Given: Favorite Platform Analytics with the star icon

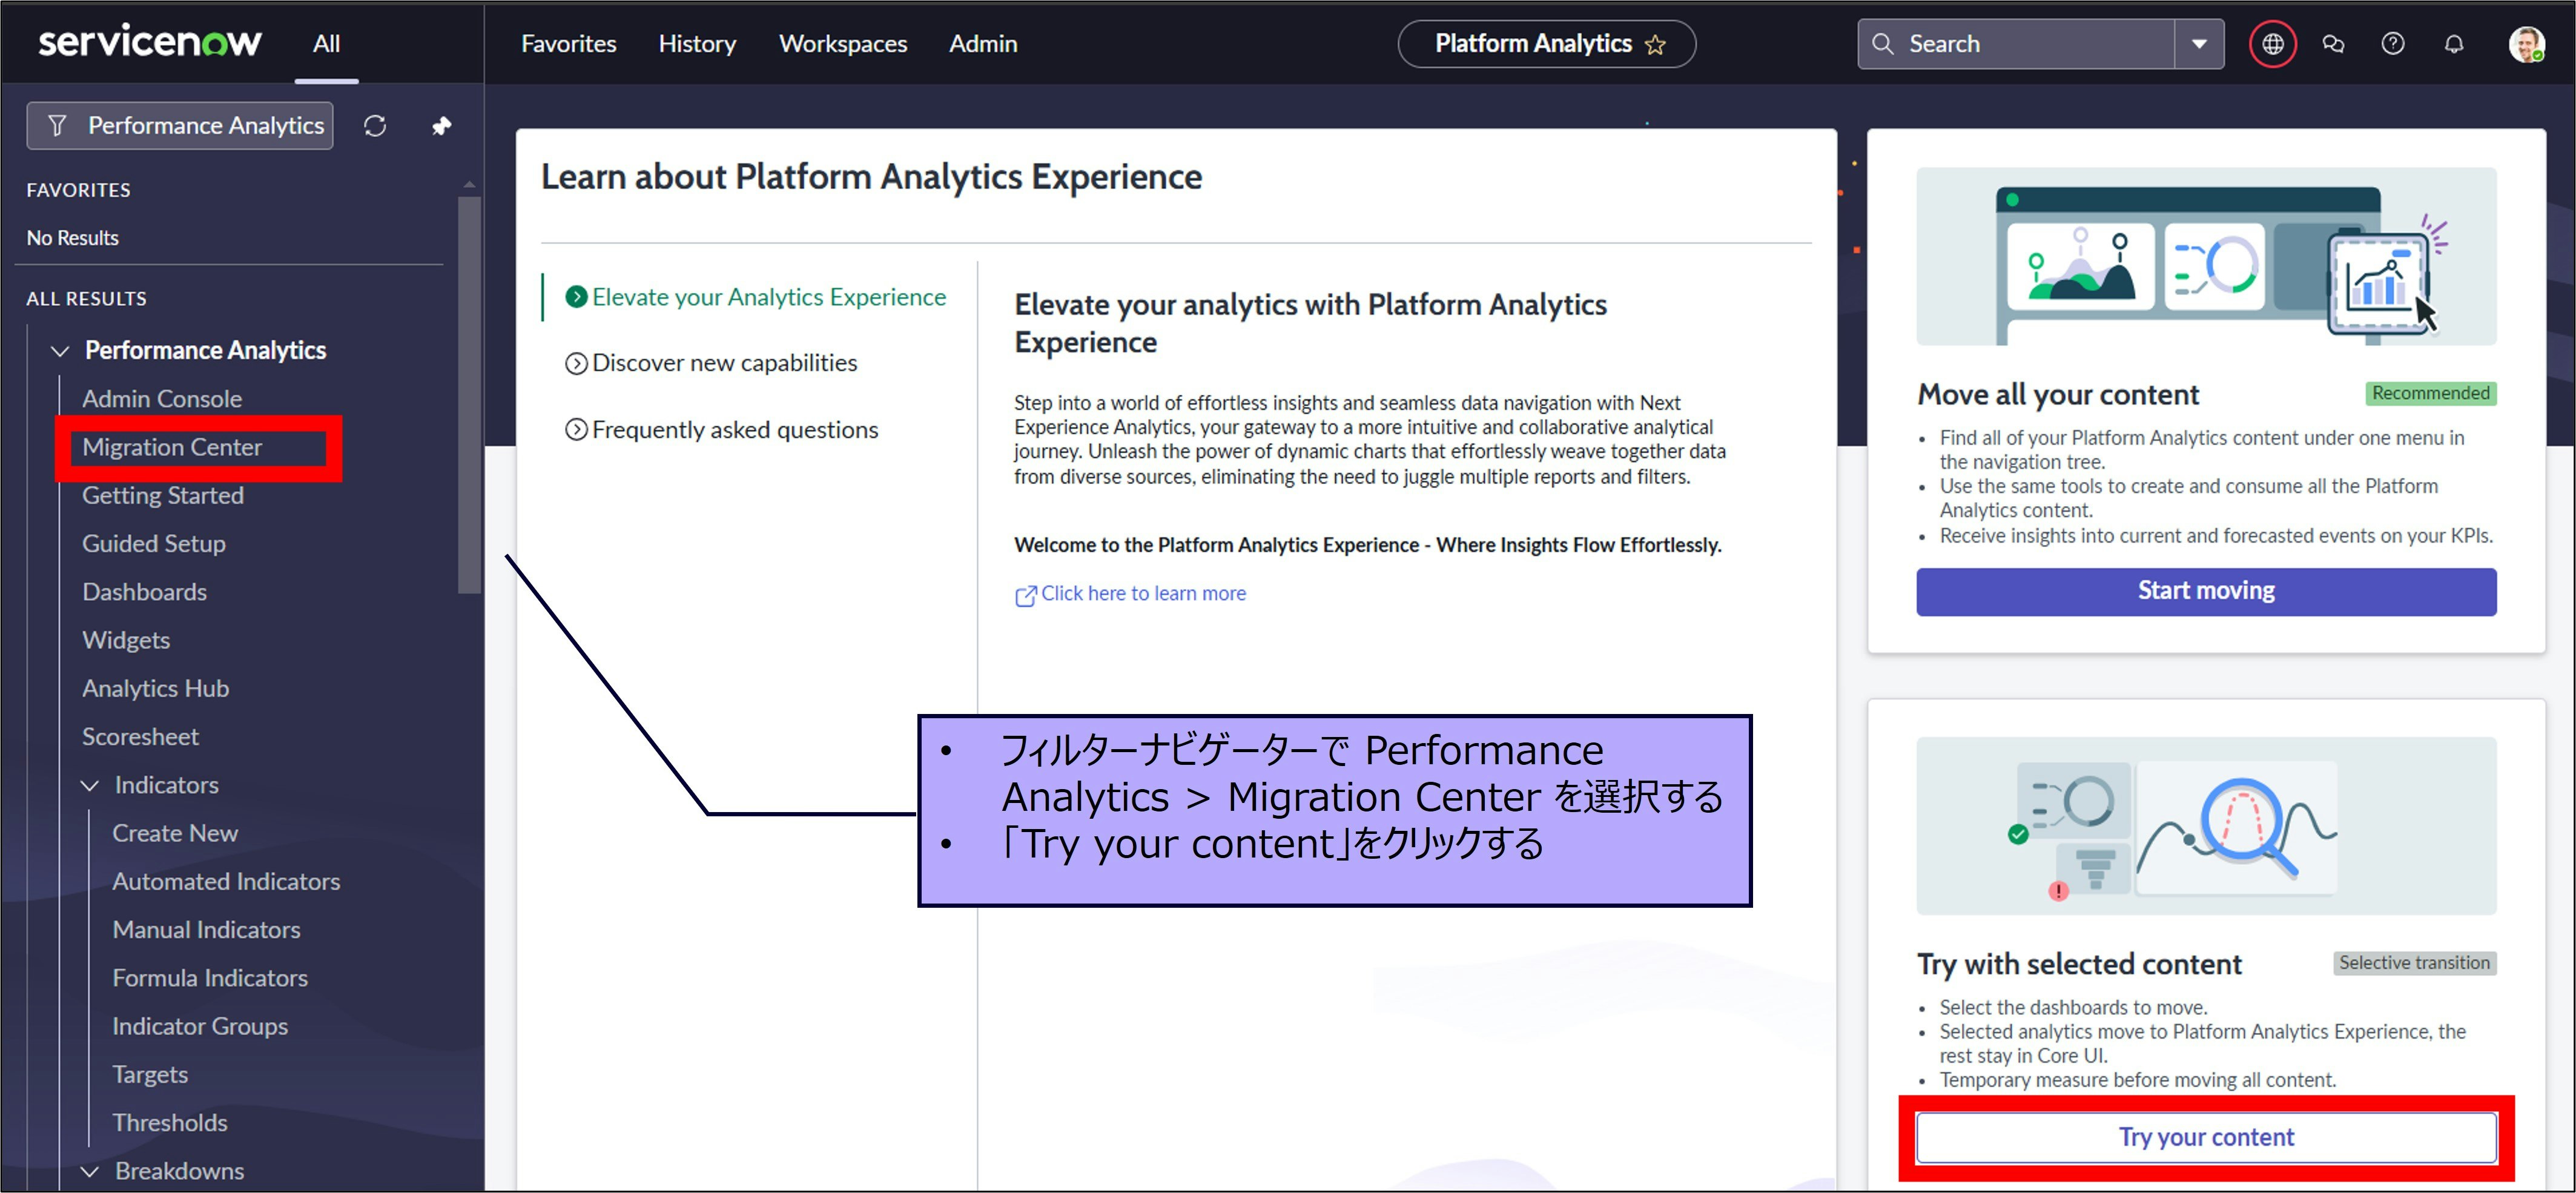Looking at the screenshot, I should (x=1655, y=45).
